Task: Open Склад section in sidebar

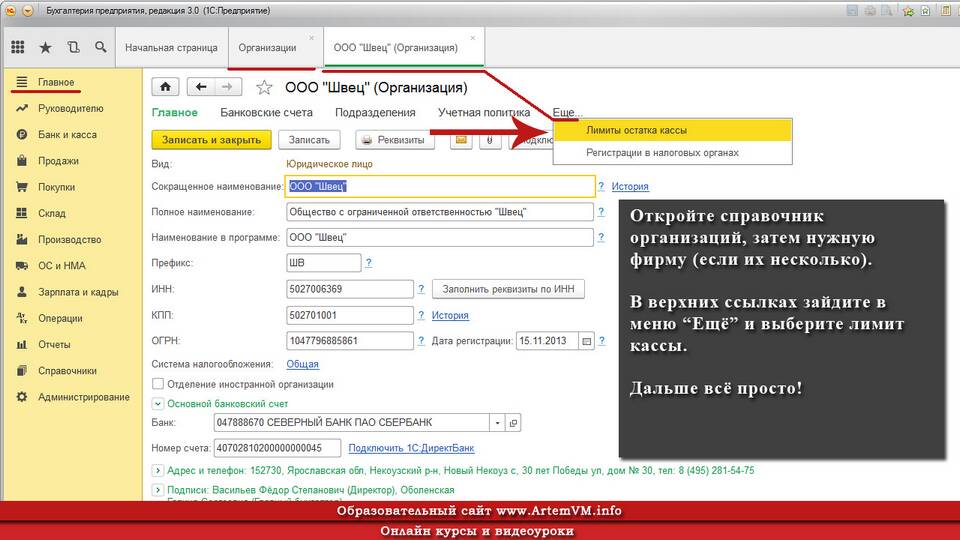Action: pyautogui.click(x=51, y=213)
